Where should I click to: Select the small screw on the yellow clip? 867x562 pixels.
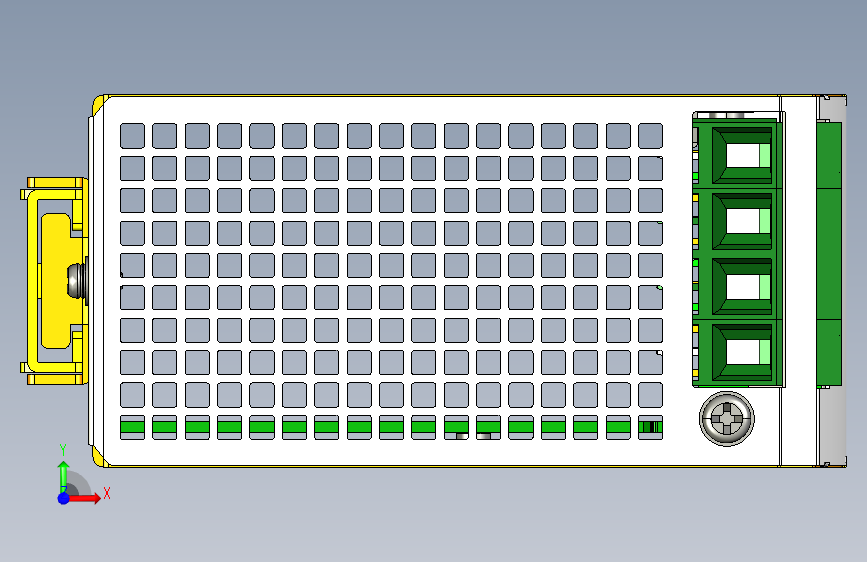pos(77,281)
